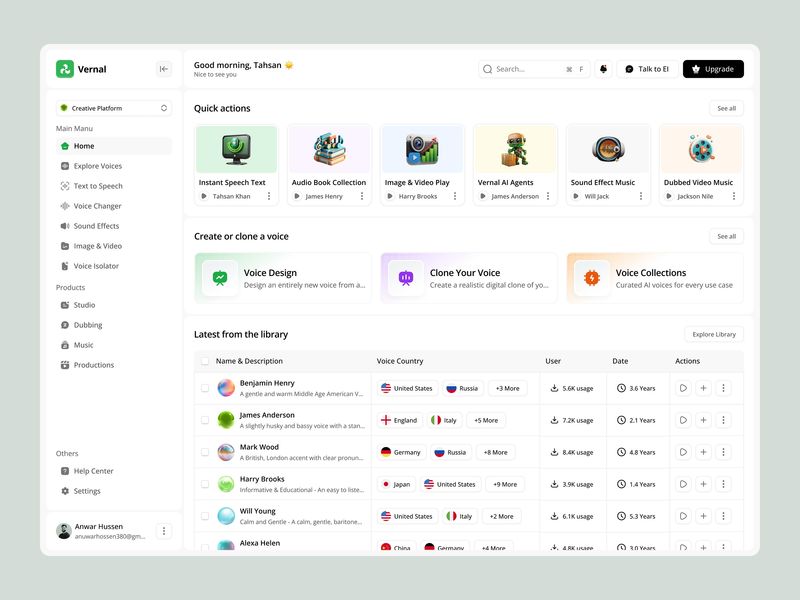
Task: Play the Sound Effect Music sample
Action: 576,196
